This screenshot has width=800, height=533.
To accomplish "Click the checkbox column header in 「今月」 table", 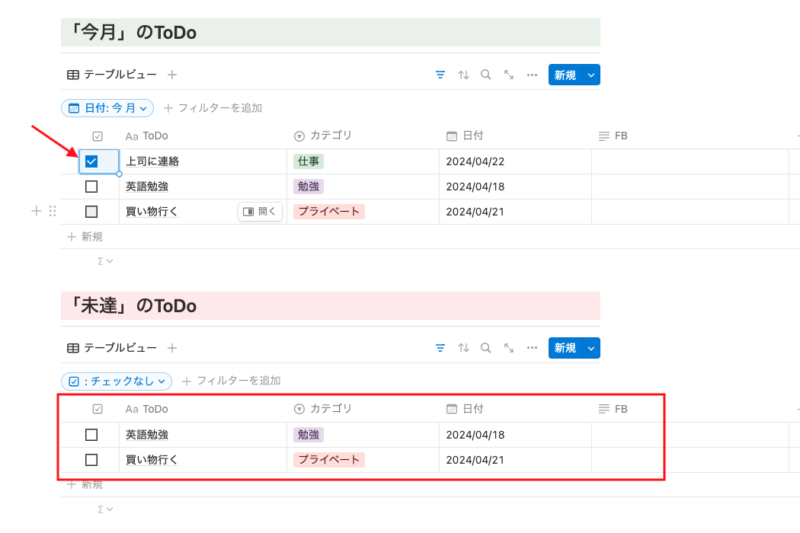I will click(x=97, y=136).
